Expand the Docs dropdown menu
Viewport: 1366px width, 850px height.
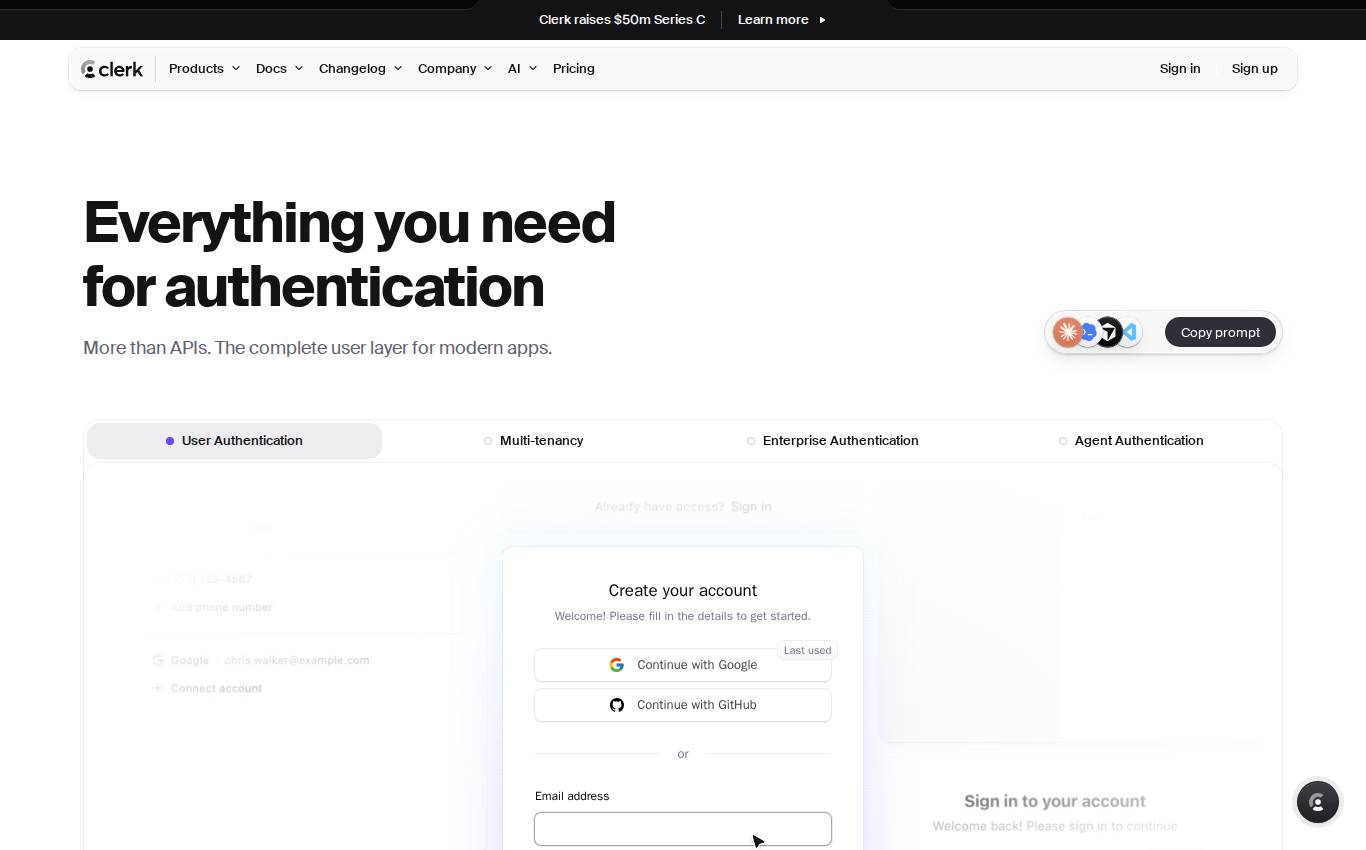click(x=279, y=69)
